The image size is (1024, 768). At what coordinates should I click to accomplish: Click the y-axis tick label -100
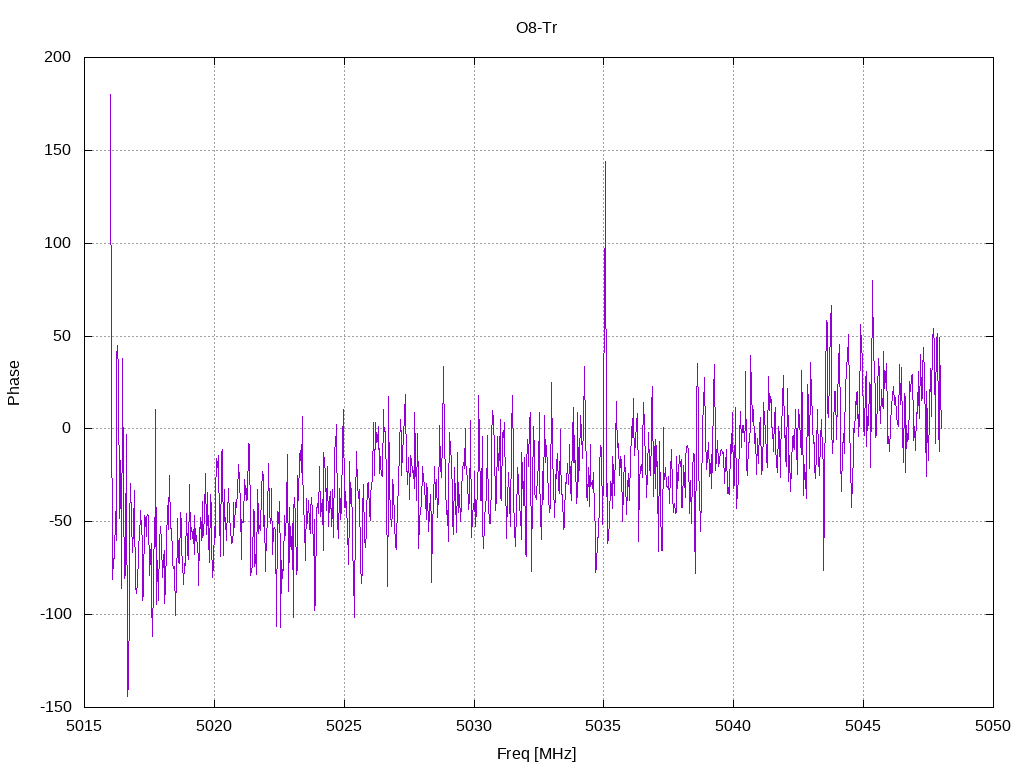point(56,614)
